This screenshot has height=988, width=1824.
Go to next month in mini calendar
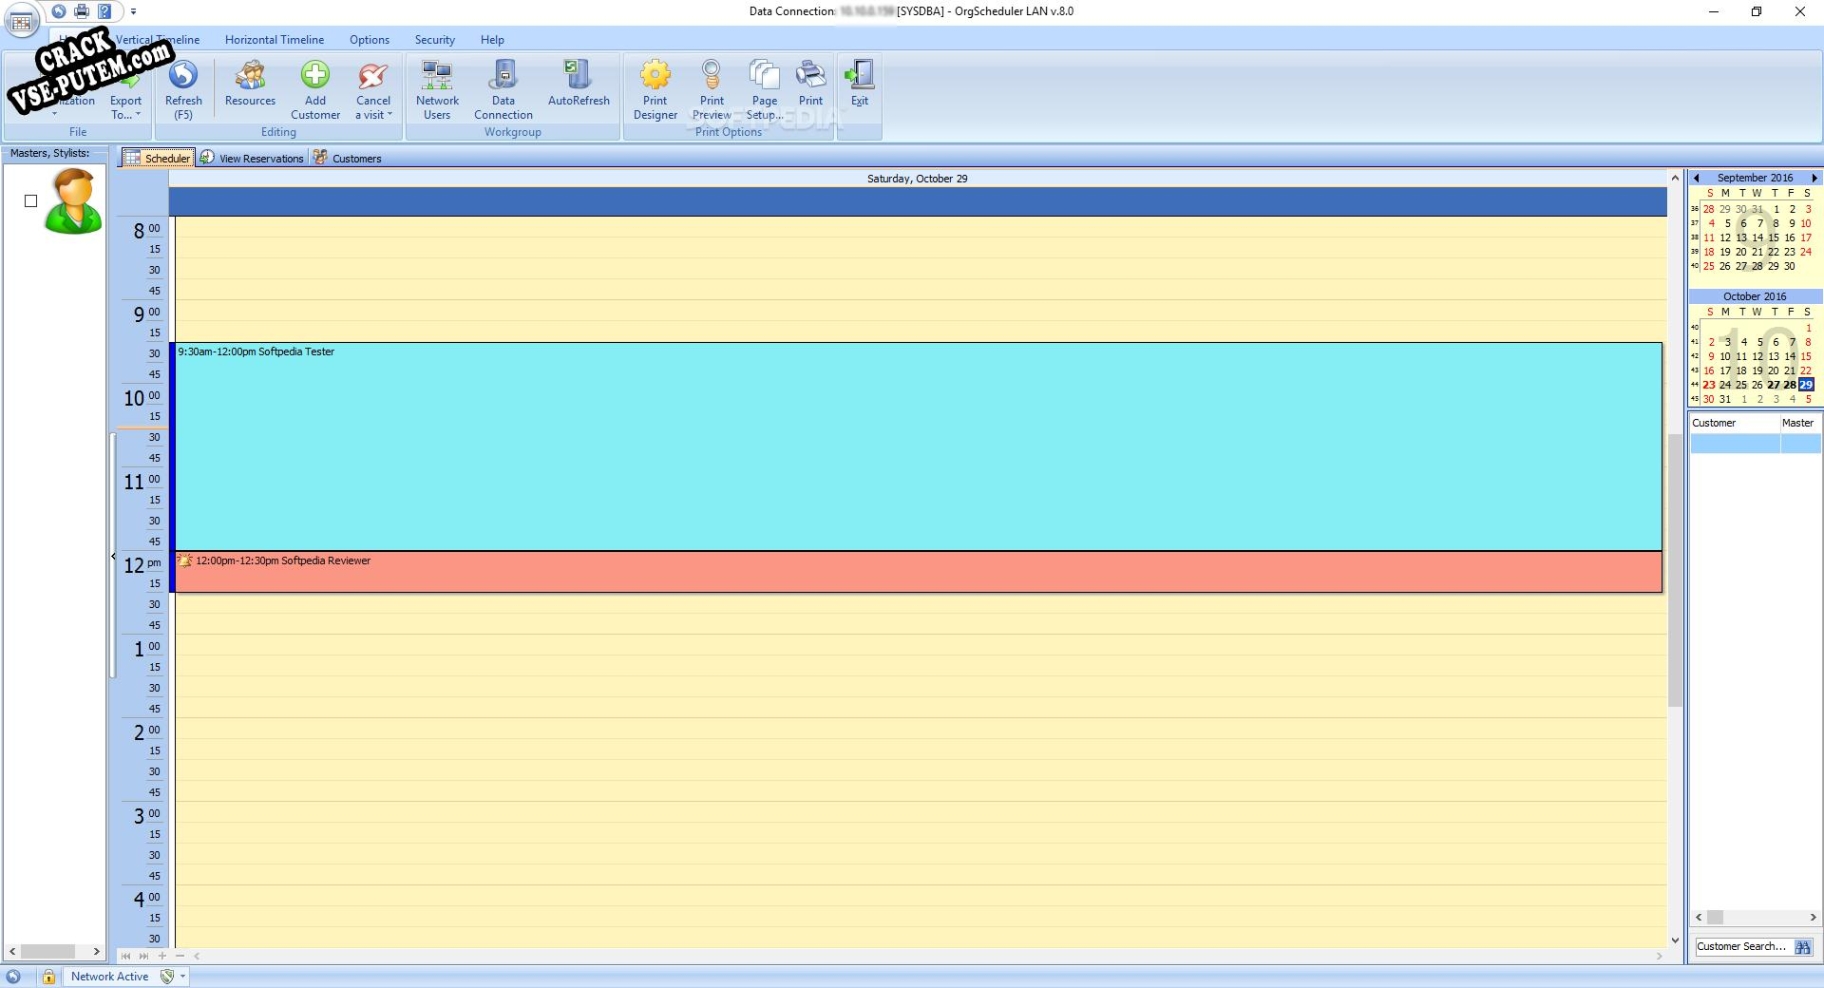point(1814,178)
